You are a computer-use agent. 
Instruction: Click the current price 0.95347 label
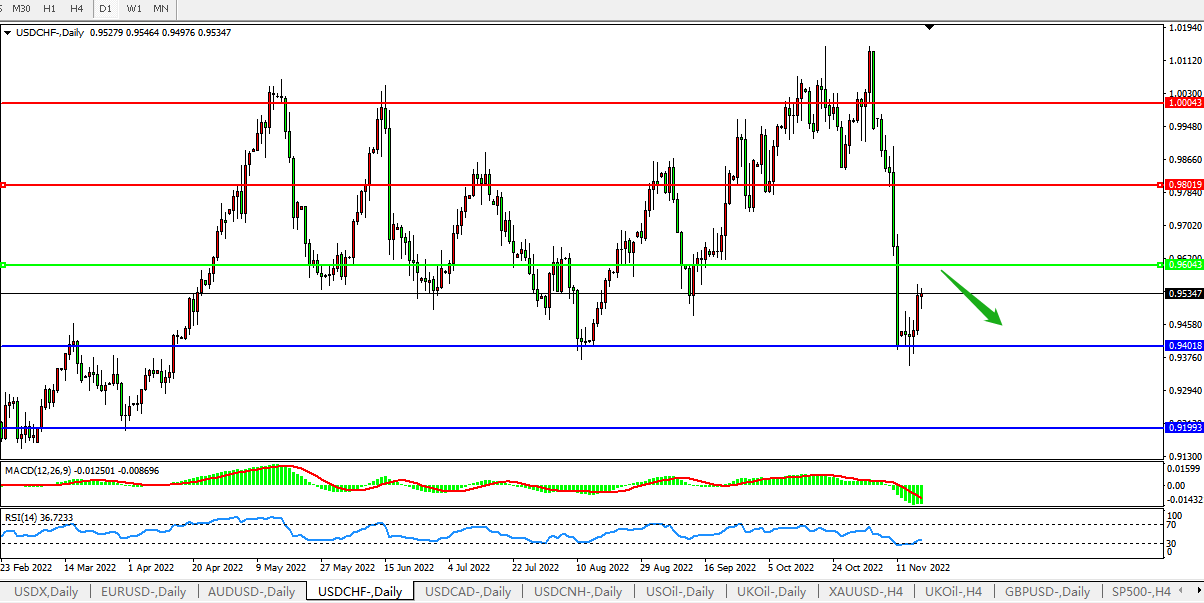click(1184, 294)
